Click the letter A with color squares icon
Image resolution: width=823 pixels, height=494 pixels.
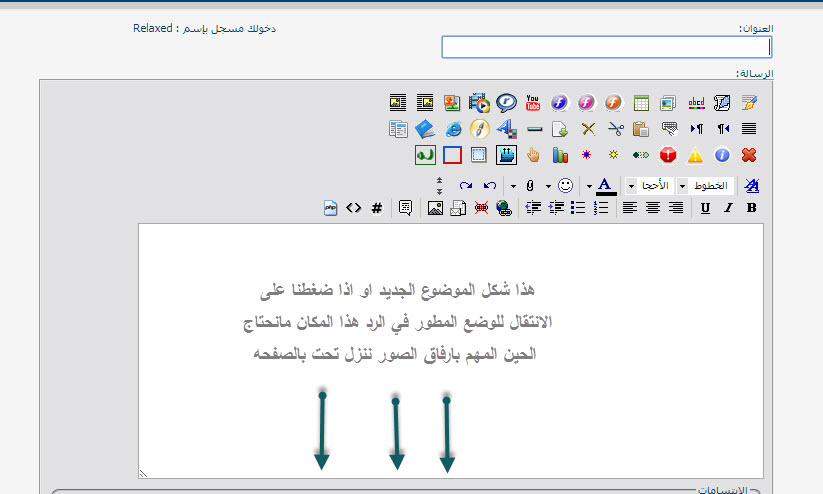pos(507,129)
